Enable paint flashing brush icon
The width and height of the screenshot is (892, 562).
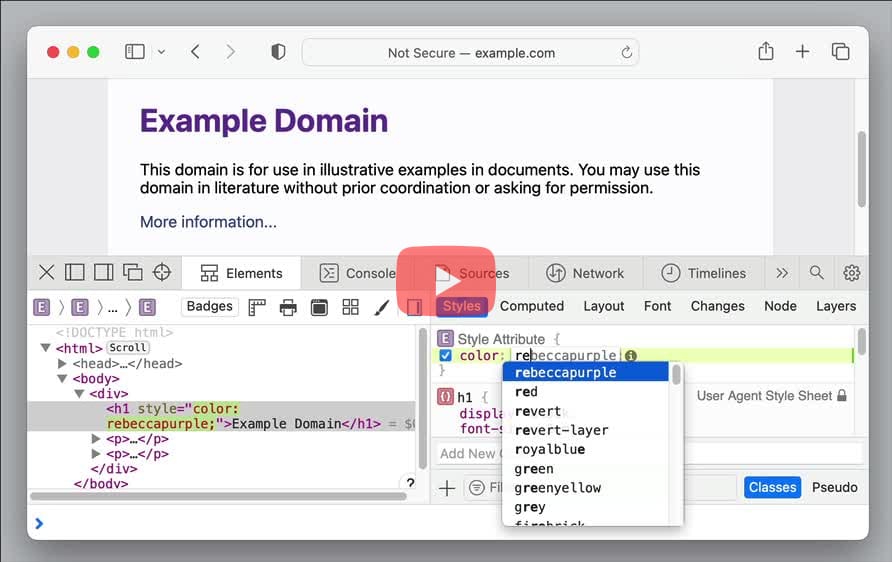tap(382, 307)
